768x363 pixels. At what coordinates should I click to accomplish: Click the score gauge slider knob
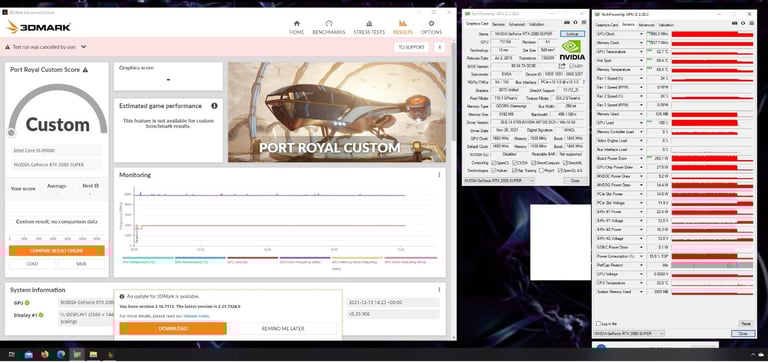tap(11, 133)
